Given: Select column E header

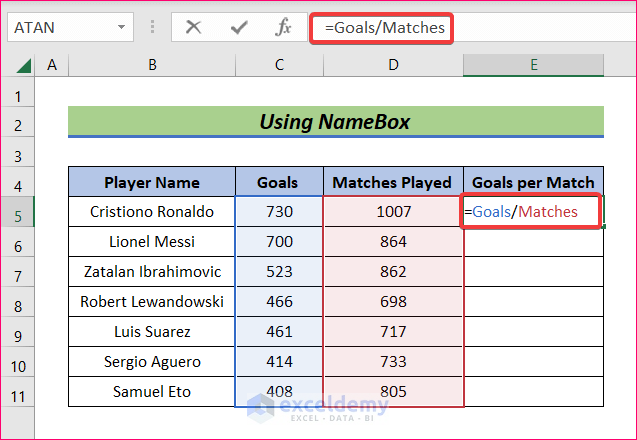Looking at the screenshot, I should click(534, 65).
